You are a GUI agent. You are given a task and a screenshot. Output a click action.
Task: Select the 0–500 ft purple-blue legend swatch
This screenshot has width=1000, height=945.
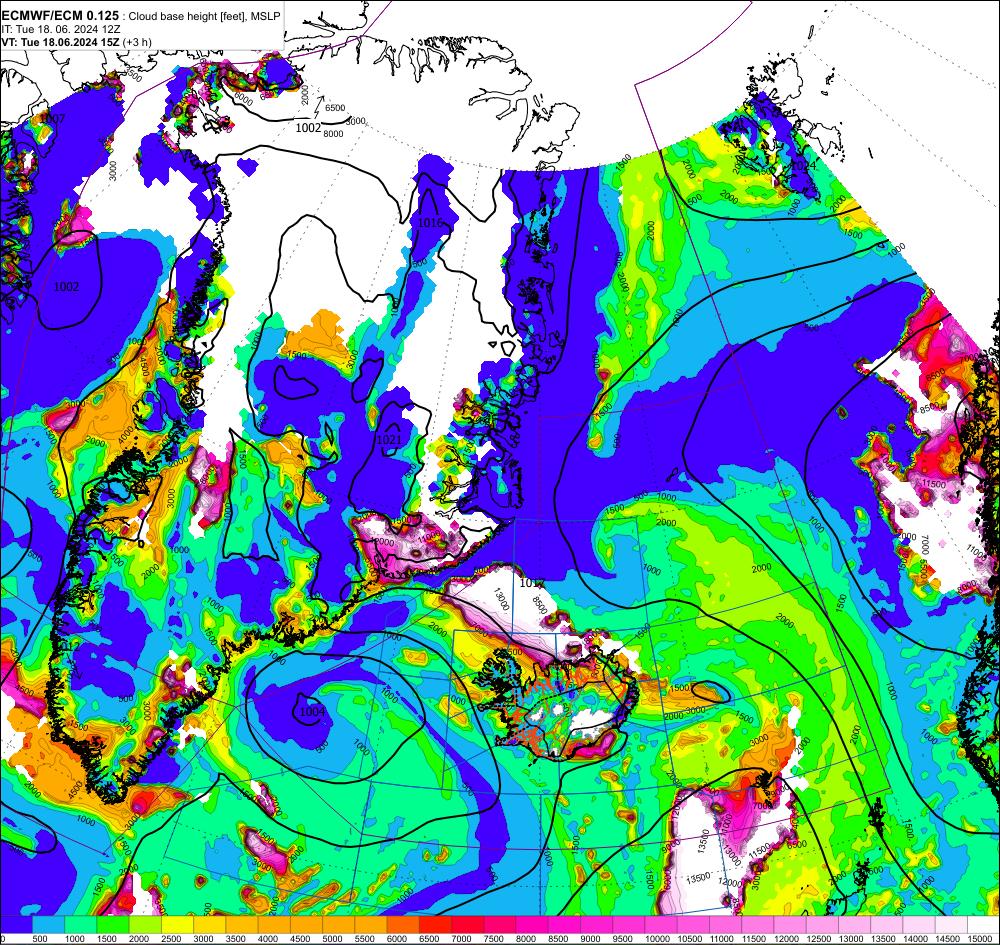click(x=16, y=925)
